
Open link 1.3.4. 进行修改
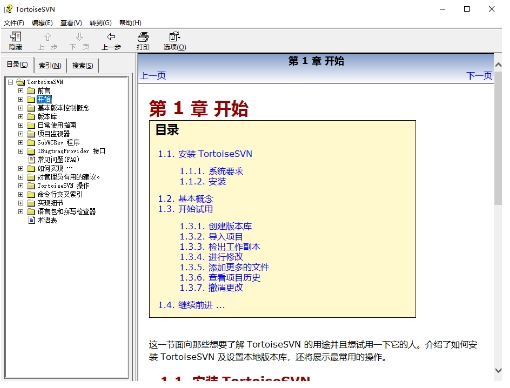pos(211,257)
